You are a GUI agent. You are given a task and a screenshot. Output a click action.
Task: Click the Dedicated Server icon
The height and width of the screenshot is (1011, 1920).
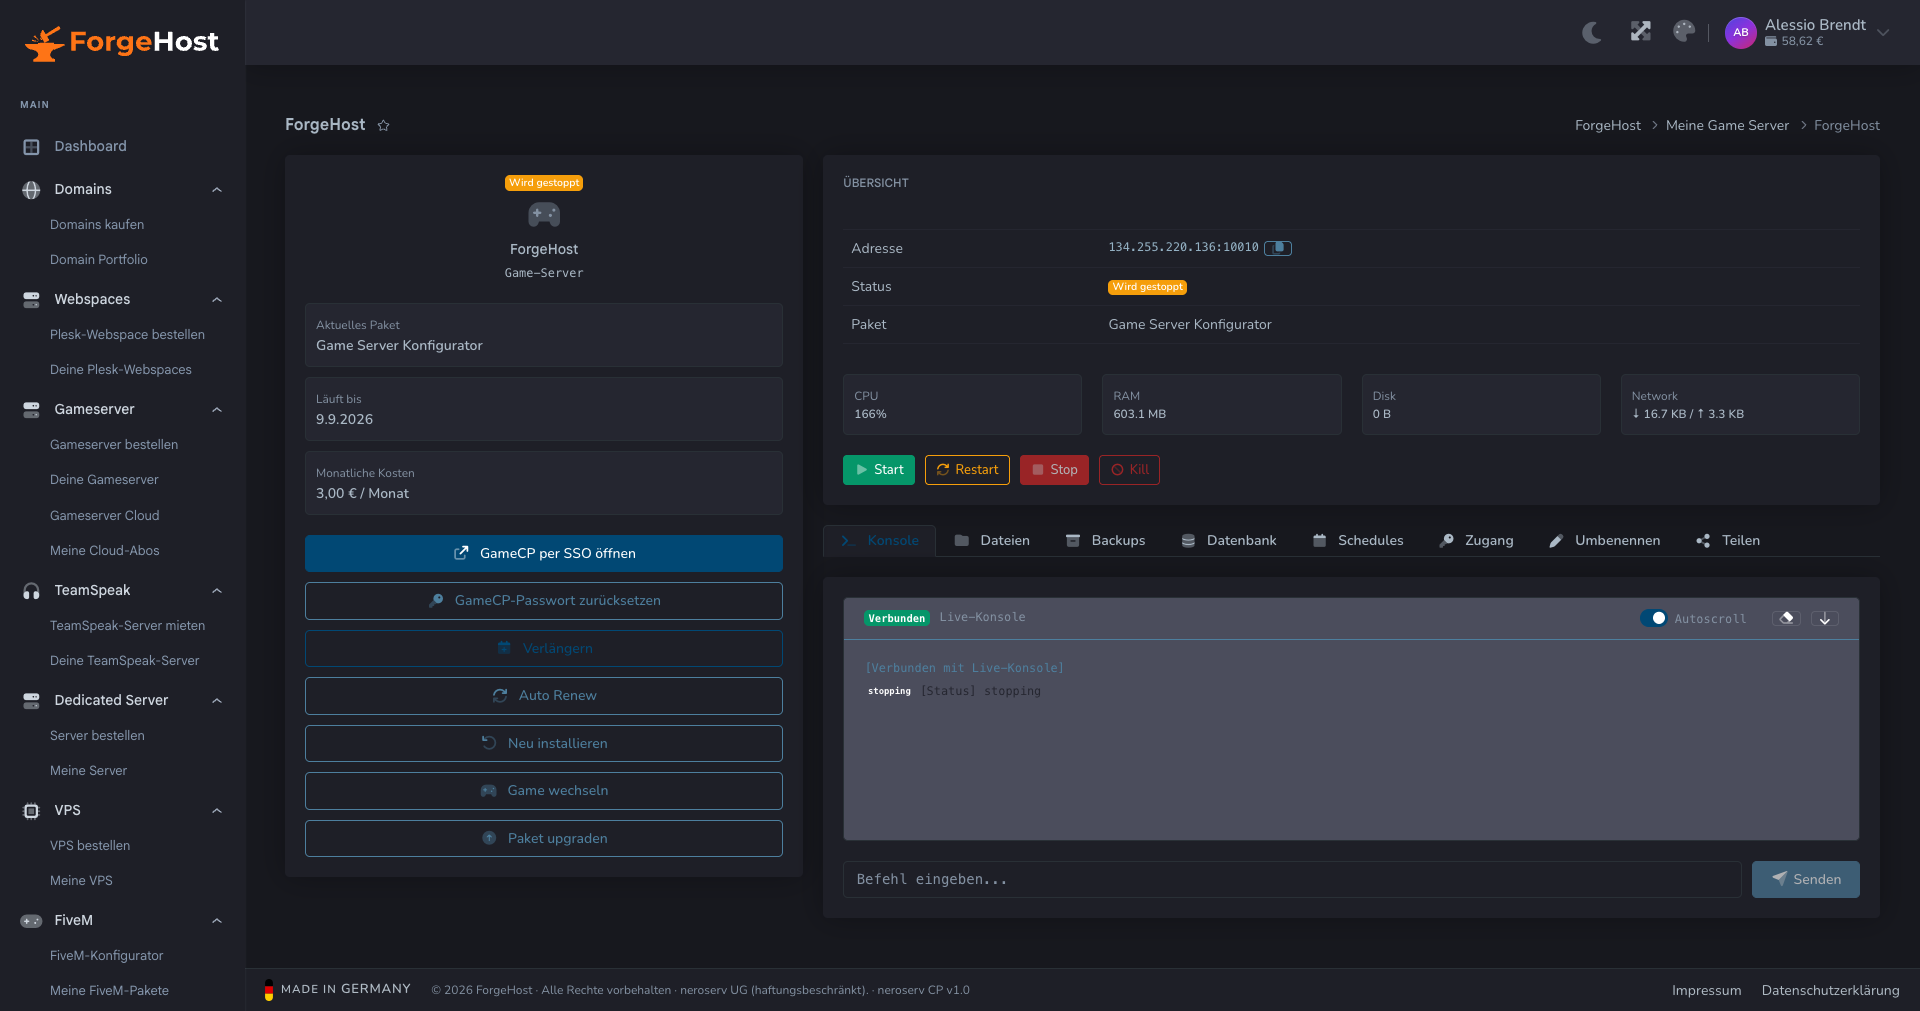point(31,701)
